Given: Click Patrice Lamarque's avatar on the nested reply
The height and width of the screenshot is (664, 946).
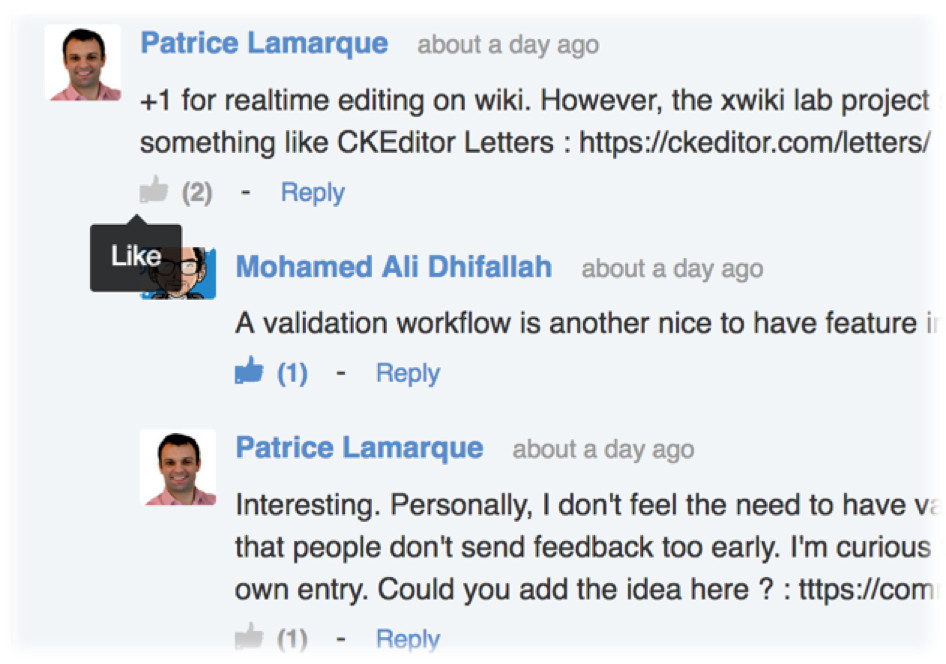Looking at the screenshot, I should click(178, 467).
